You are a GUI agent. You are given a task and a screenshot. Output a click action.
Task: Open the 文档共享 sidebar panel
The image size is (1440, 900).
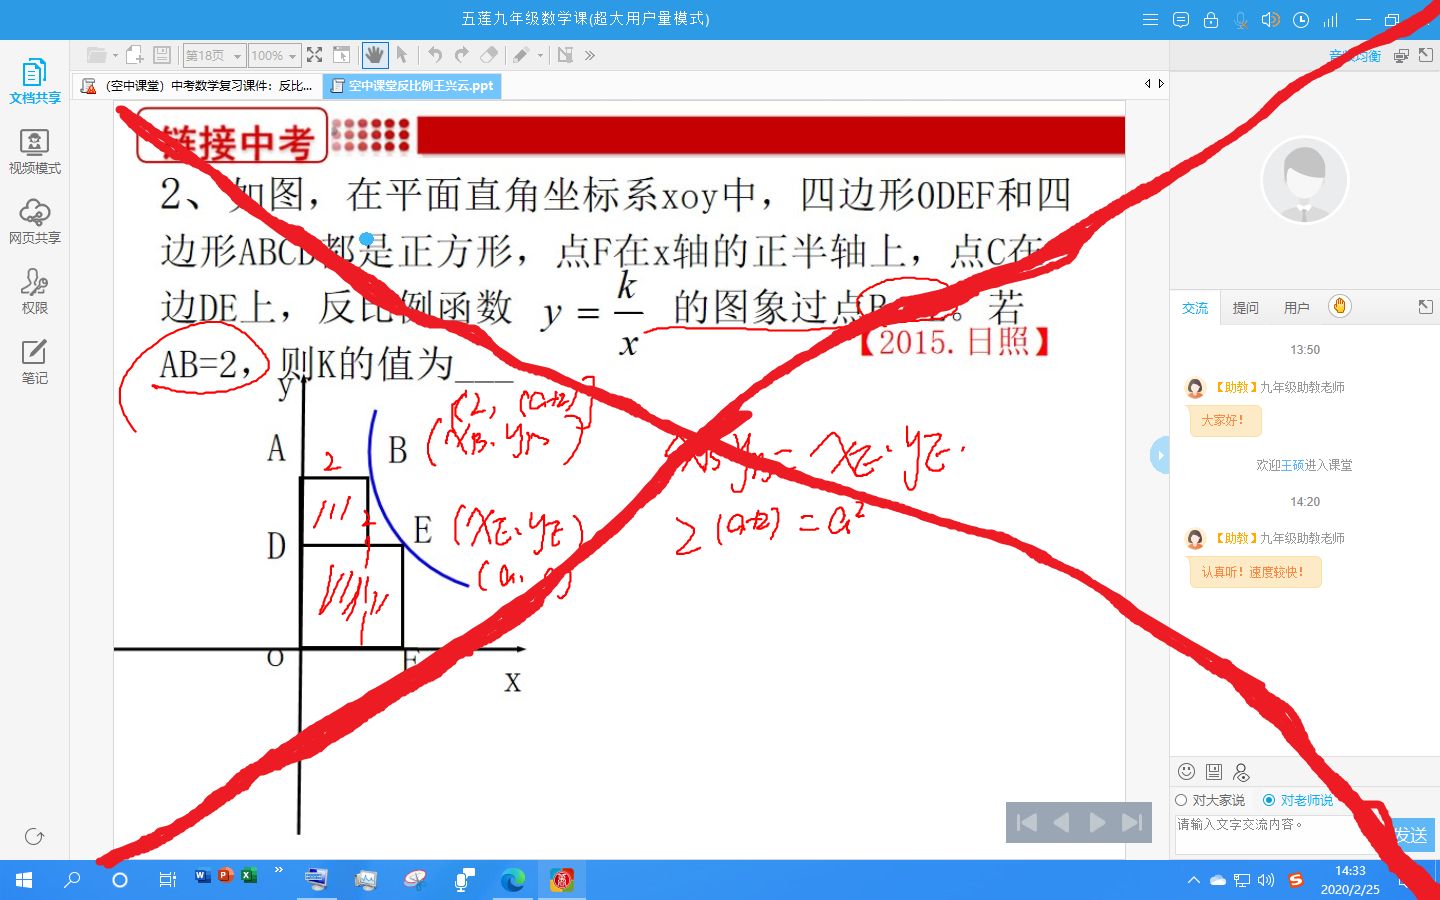(x=35, y=80)
